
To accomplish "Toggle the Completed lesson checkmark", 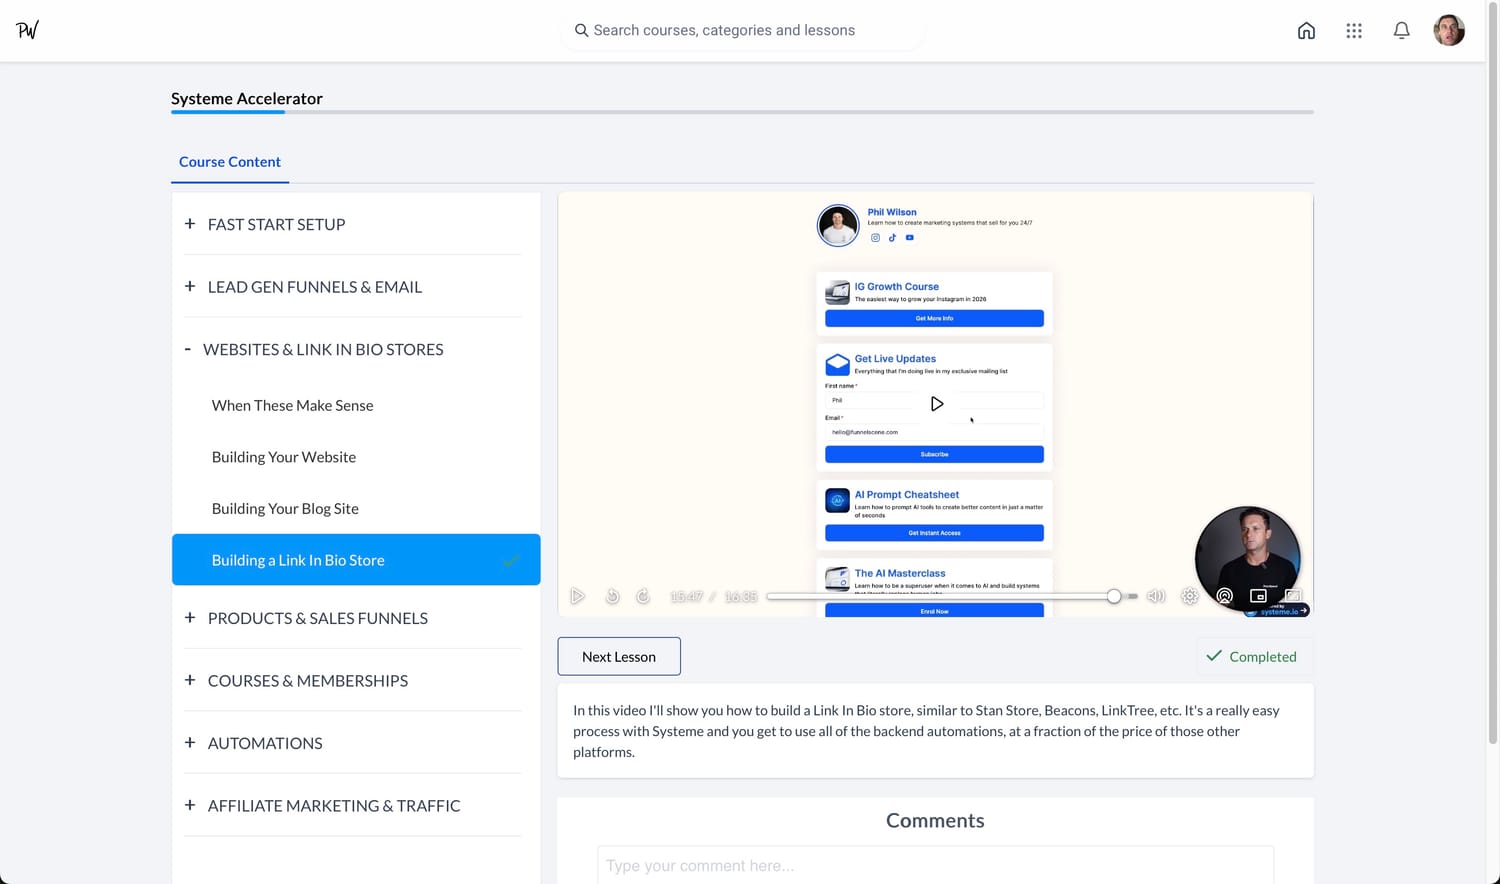I will click(x=1252, y=657).
